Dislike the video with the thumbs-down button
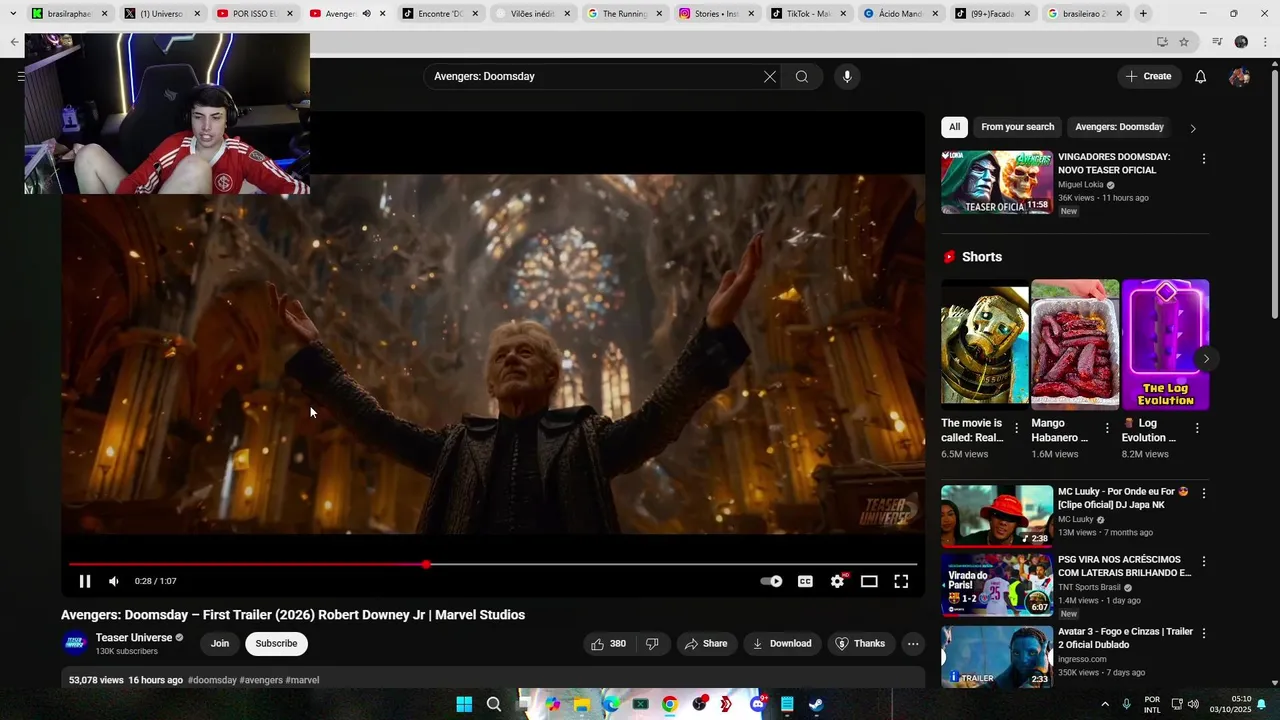Image resolution: width=1280 pixels, height=720 pixels. click(652, 644)
